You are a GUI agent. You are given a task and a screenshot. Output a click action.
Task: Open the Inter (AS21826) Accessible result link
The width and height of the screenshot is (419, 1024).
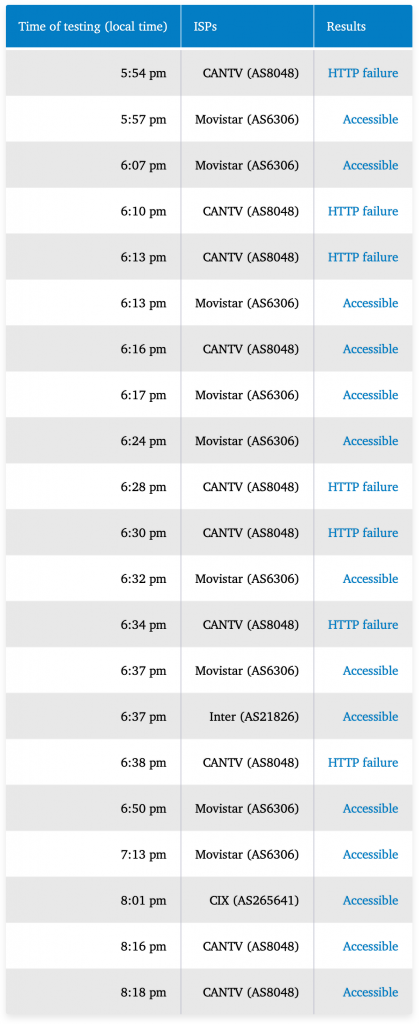coord(370,716)
